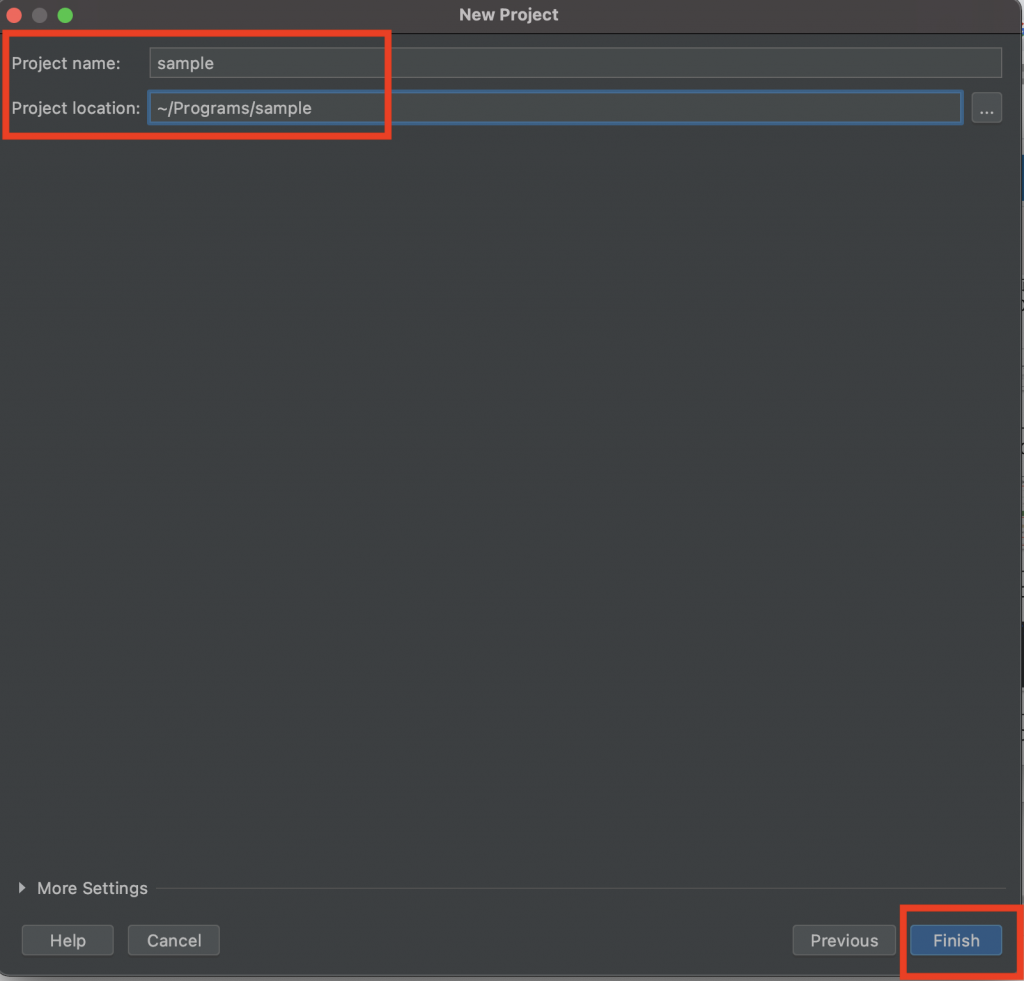1024x981 pixels.
Task: Click Finish to create the project
Action: [955, 940]
